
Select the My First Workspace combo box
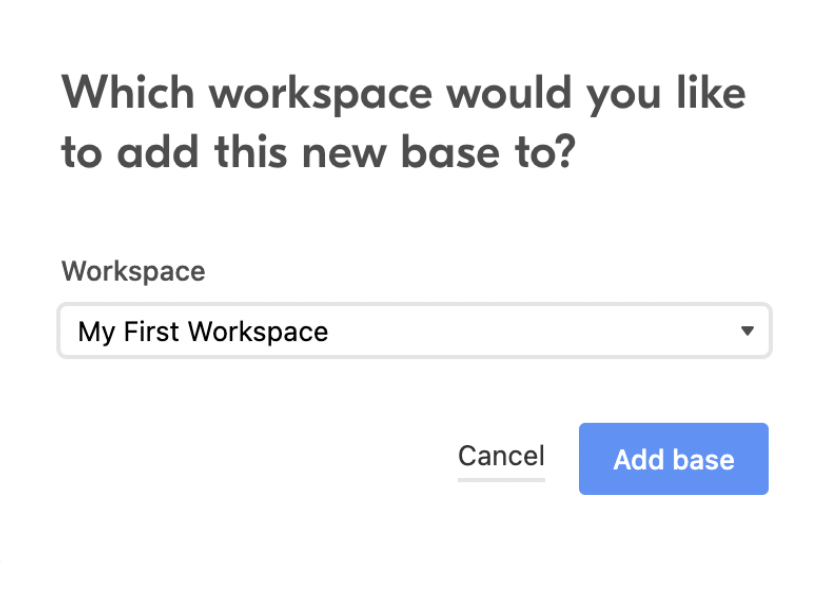414,331
